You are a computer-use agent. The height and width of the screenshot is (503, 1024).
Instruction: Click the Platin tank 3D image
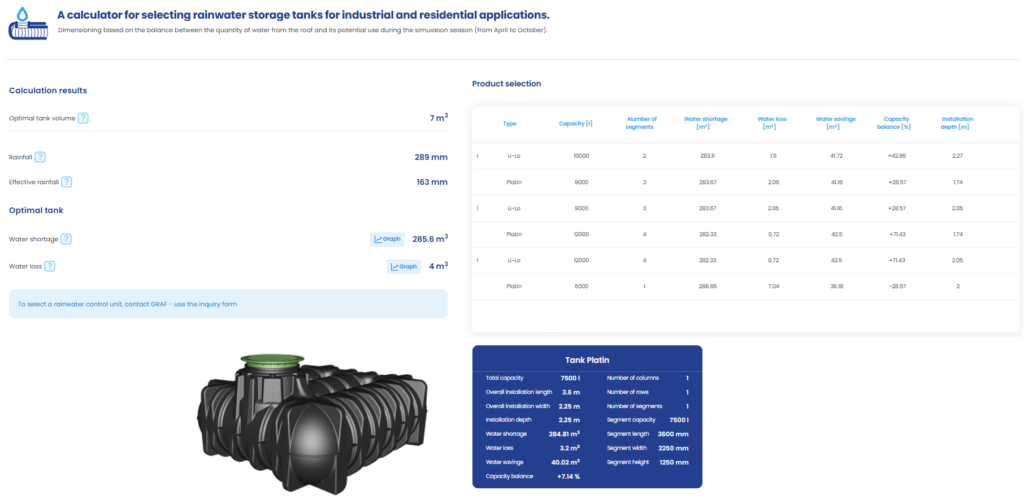(312, 424)
